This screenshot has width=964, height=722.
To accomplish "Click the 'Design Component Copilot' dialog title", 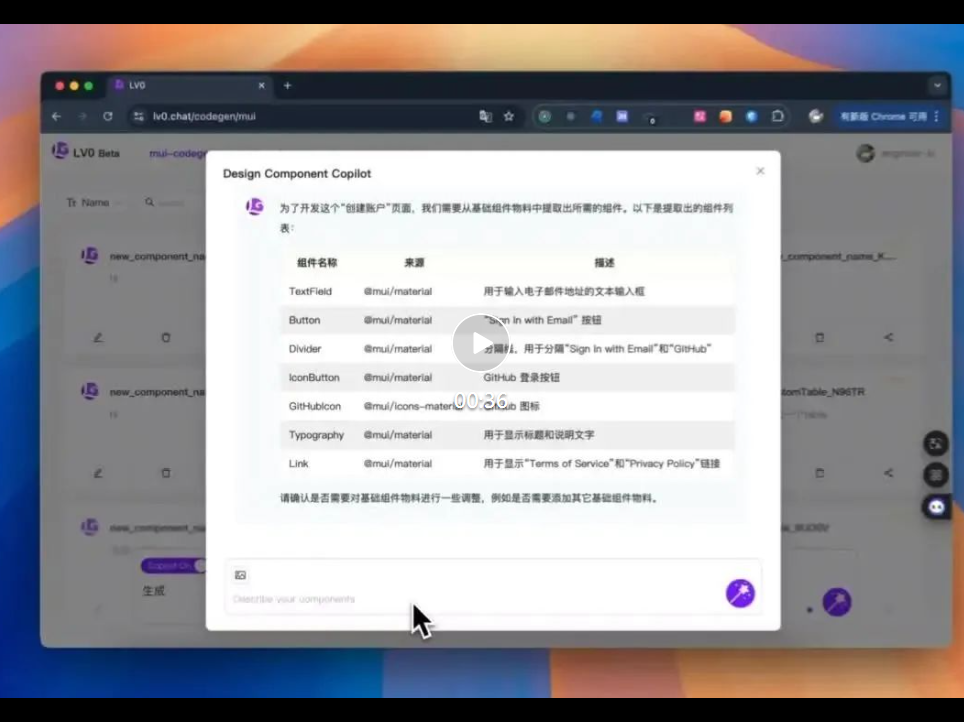I will coord(297,173).
